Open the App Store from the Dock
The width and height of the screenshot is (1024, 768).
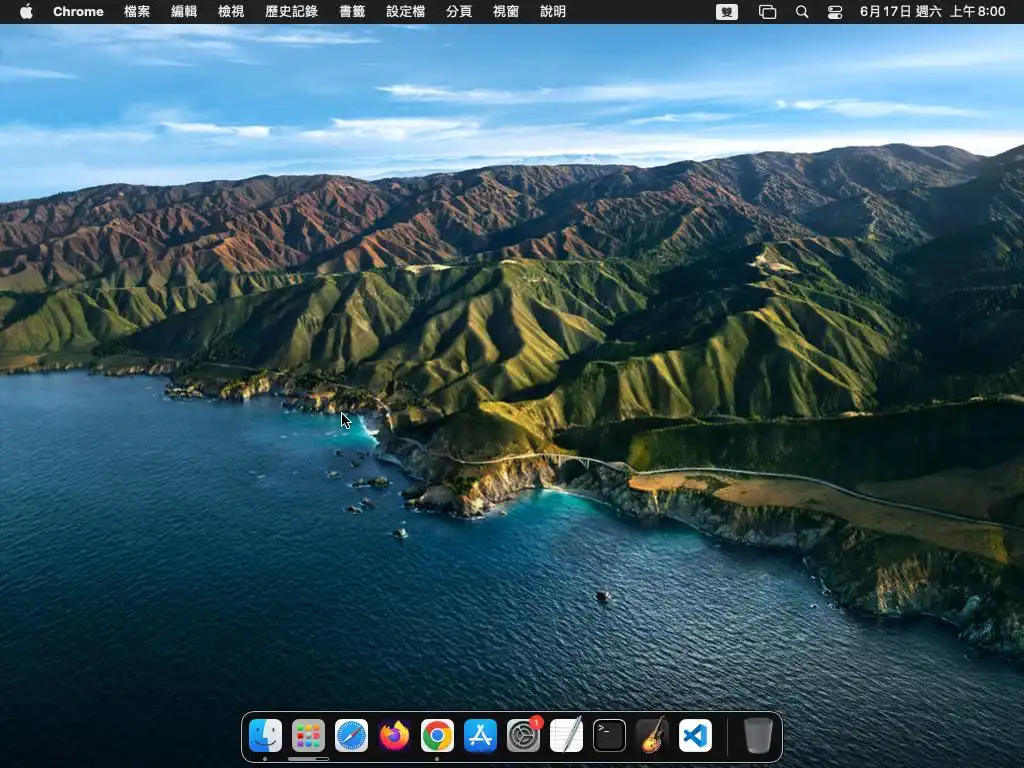tap(481, 735)
